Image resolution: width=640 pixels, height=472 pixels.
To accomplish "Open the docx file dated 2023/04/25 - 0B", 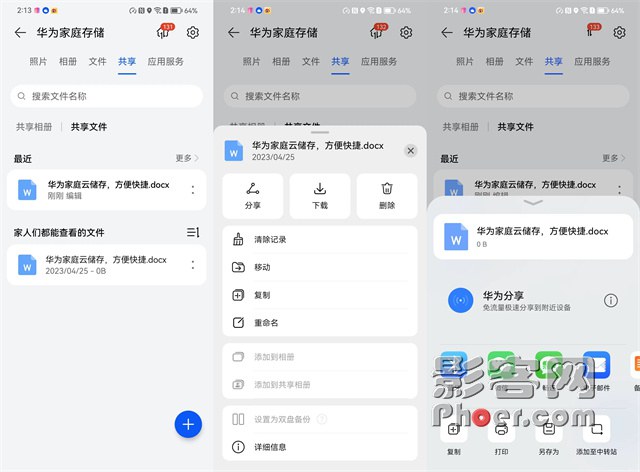I will pos(107,265).
